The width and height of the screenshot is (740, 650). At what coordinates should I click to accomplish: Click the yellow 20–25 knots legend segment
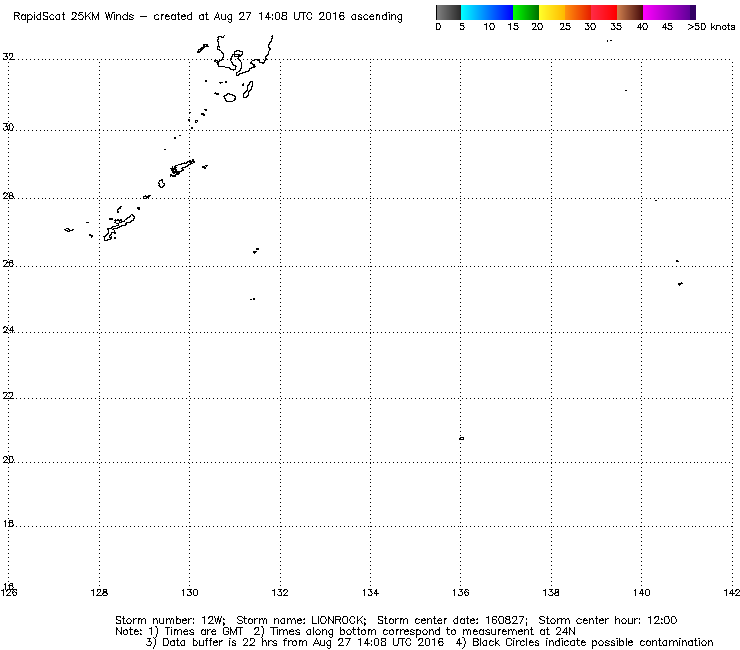552,12
